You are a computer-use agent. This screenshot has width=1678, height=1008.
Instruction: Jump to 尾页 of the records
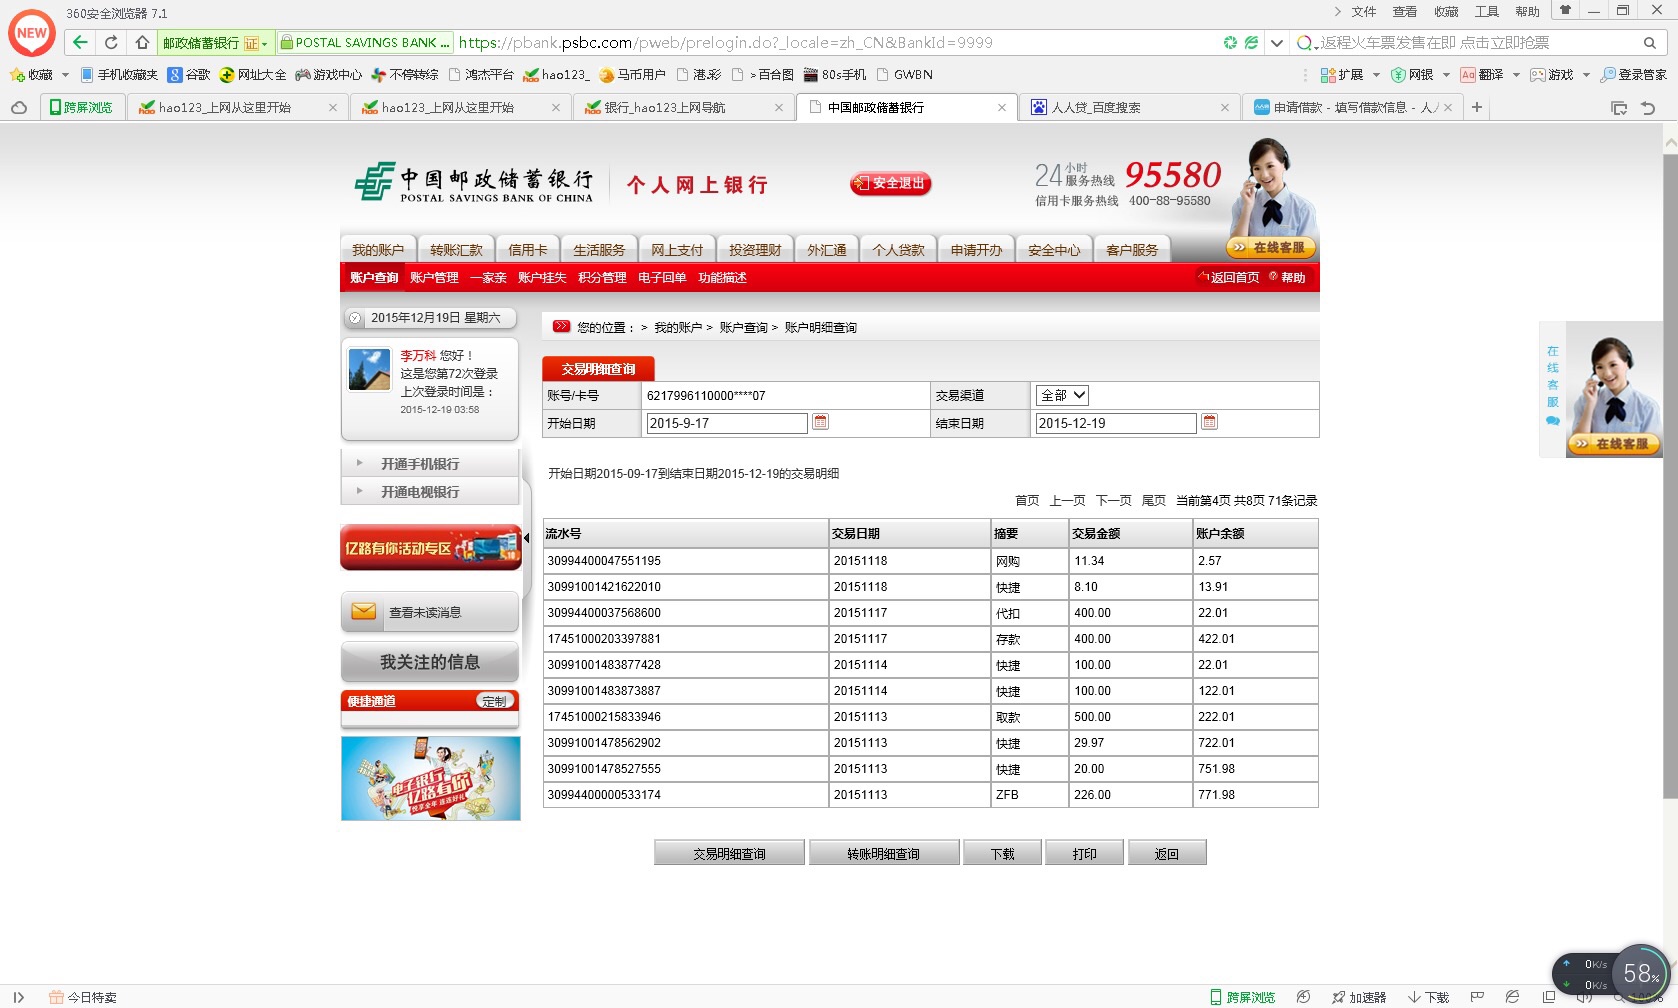click(x=1153, y=500)
